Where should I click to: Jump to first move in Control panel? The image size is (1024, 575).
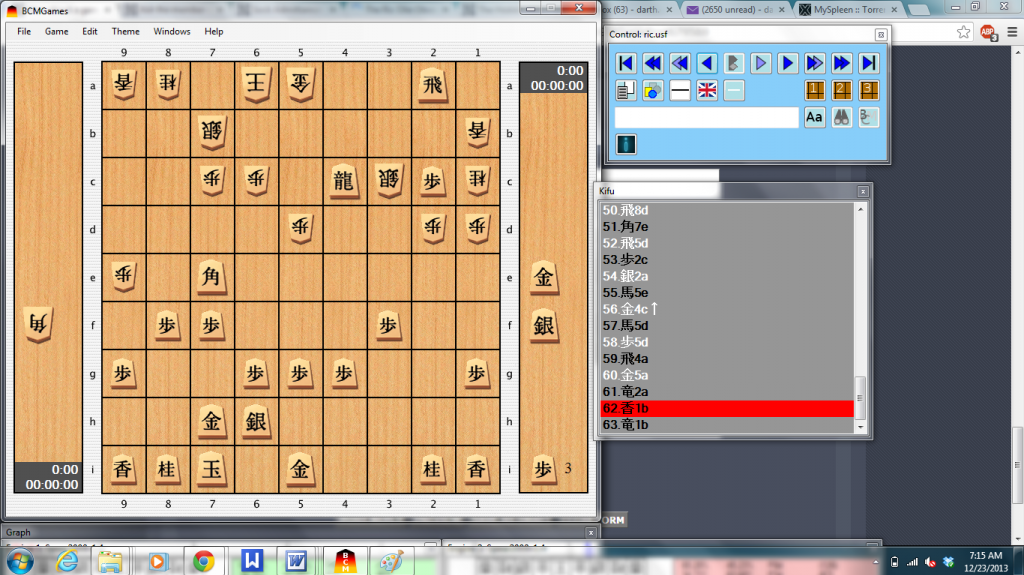click(x=626, y=63)
